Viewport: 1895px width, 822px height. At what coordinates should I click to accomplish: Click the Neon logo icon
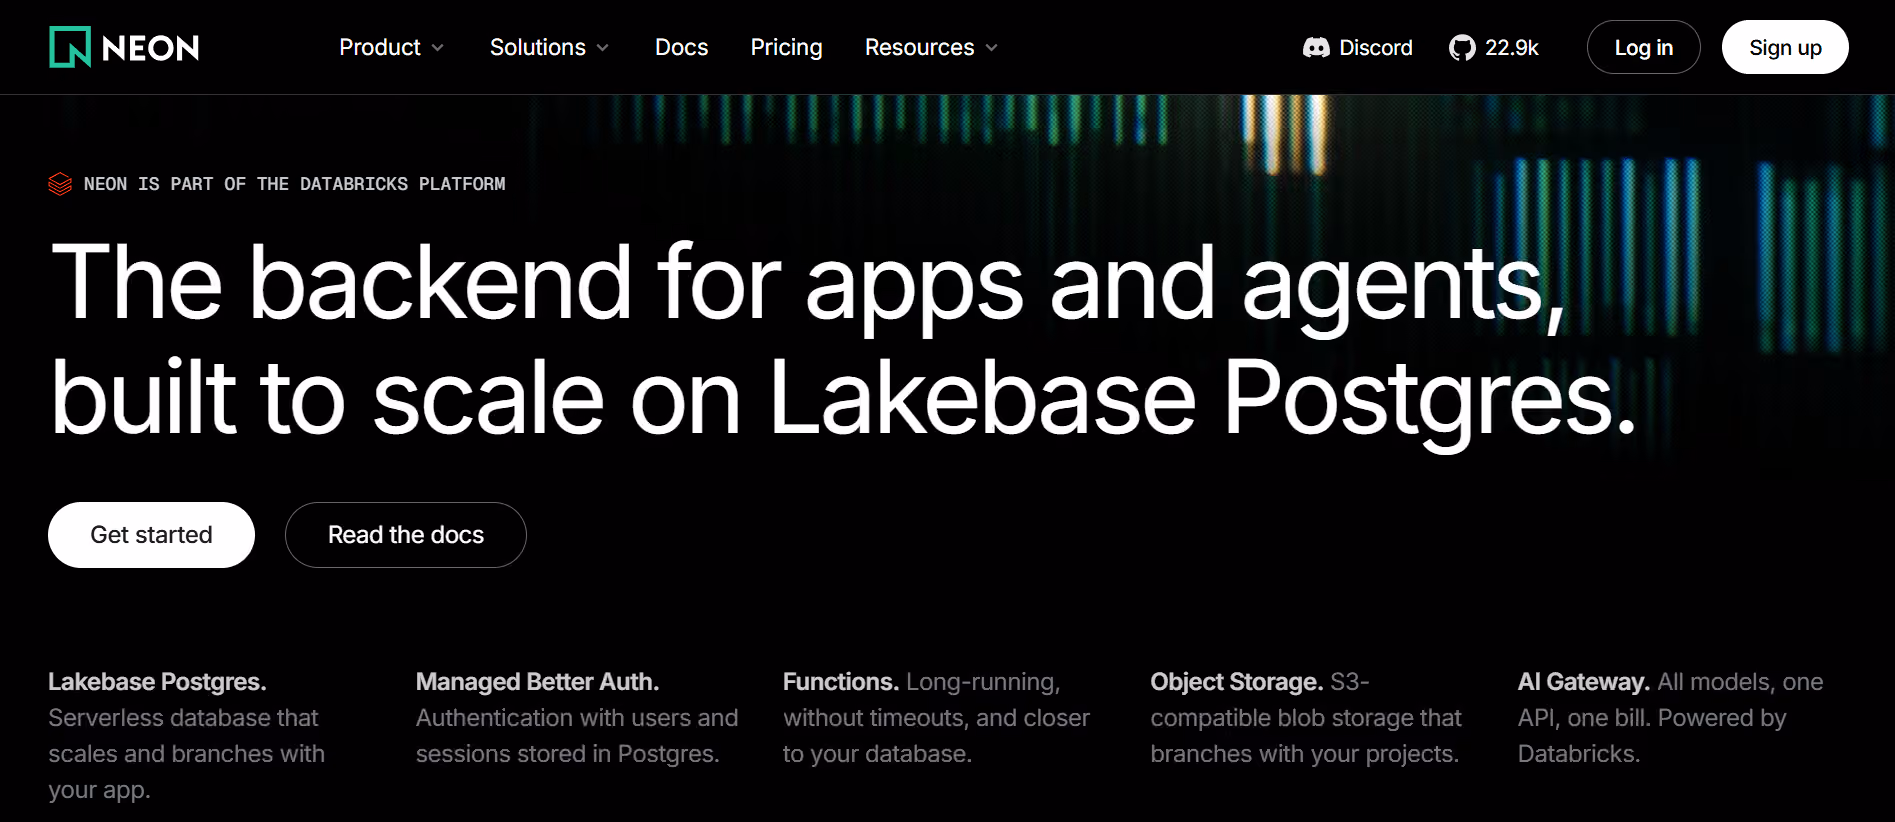[70, 47]
